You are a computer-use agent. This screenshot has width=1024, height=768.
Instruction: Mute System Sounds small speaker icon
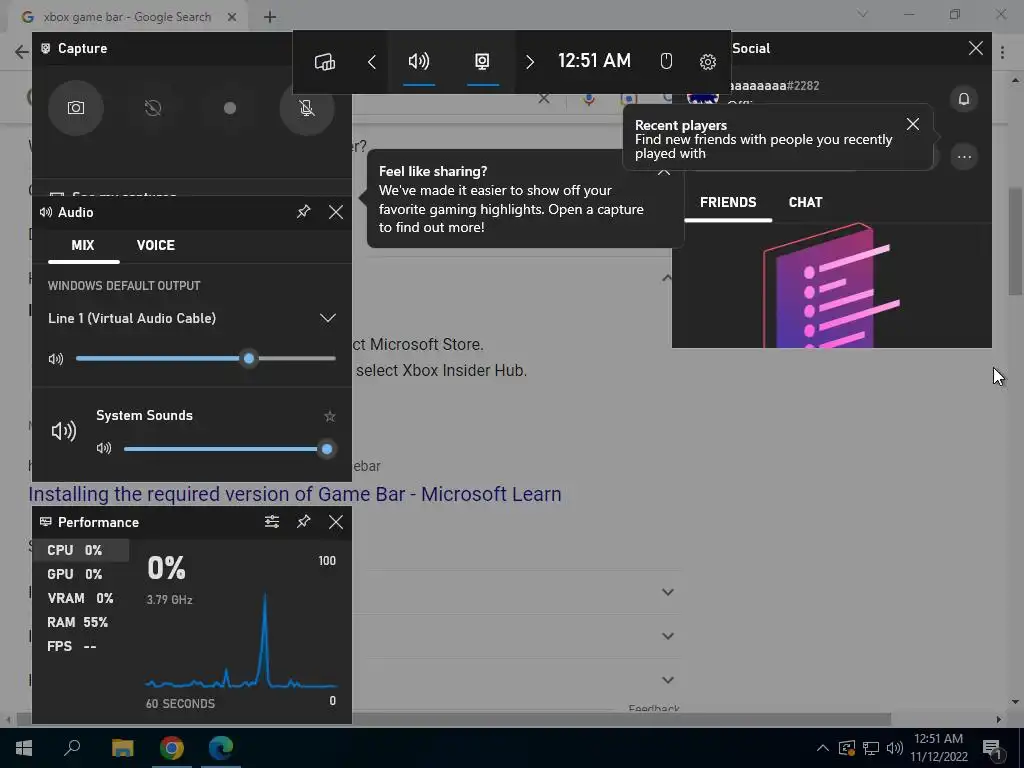[104, 449]
